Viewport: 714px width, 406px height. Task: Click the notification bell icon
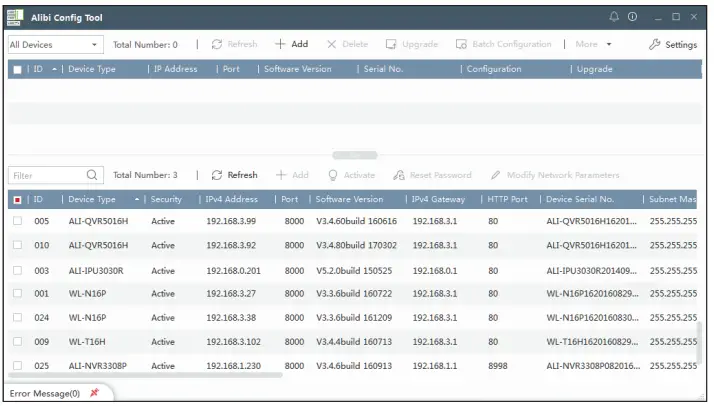point(614,17)
